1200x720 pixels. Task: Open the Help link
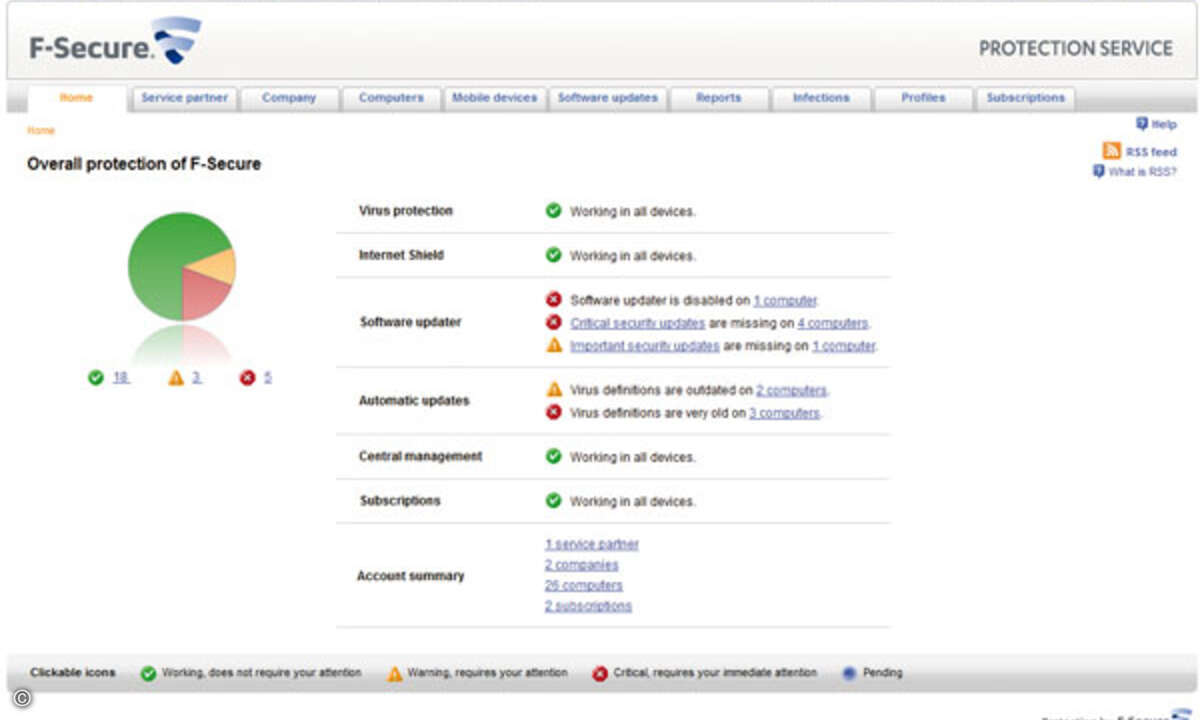(1164, 125)
